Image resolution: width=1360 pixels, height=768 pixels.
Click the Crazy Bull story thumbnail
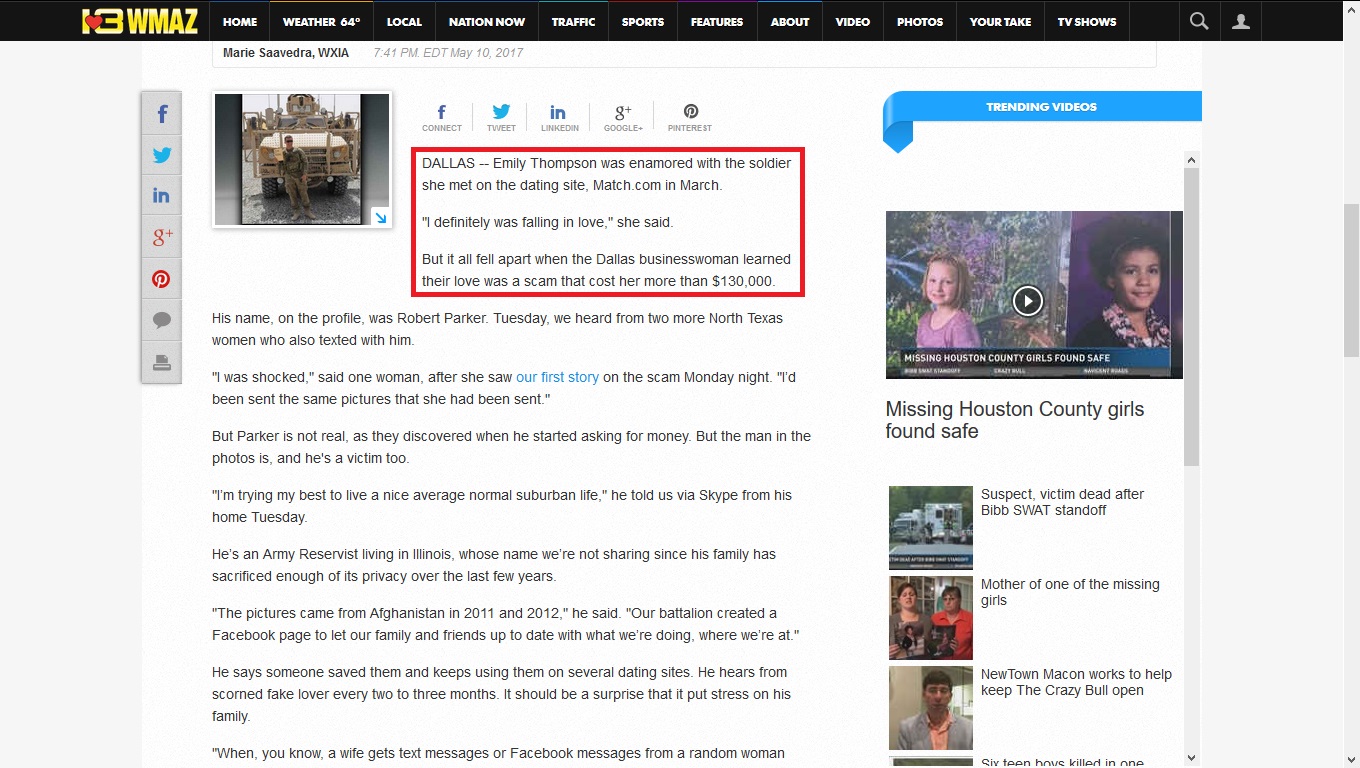pyautogui.click(x=931, y=708)
